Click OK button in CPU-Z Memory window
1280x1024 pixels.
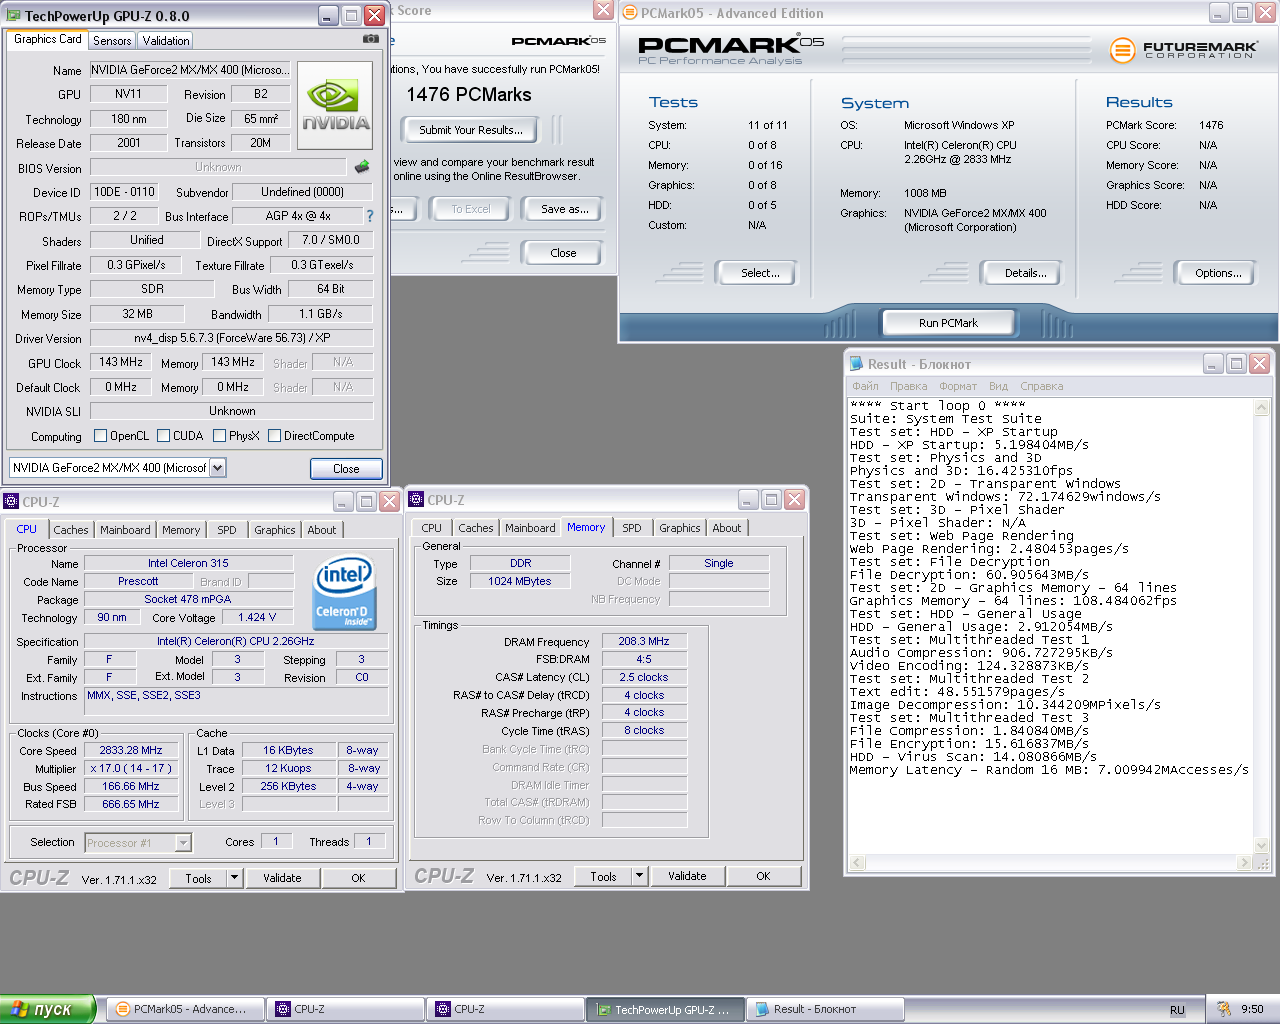tap(763, 876)
